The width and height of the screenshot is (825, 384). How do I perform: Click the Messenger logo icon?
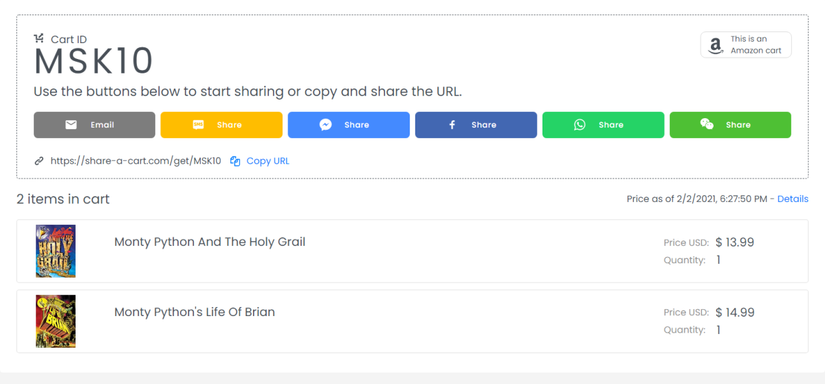point(326,125)
